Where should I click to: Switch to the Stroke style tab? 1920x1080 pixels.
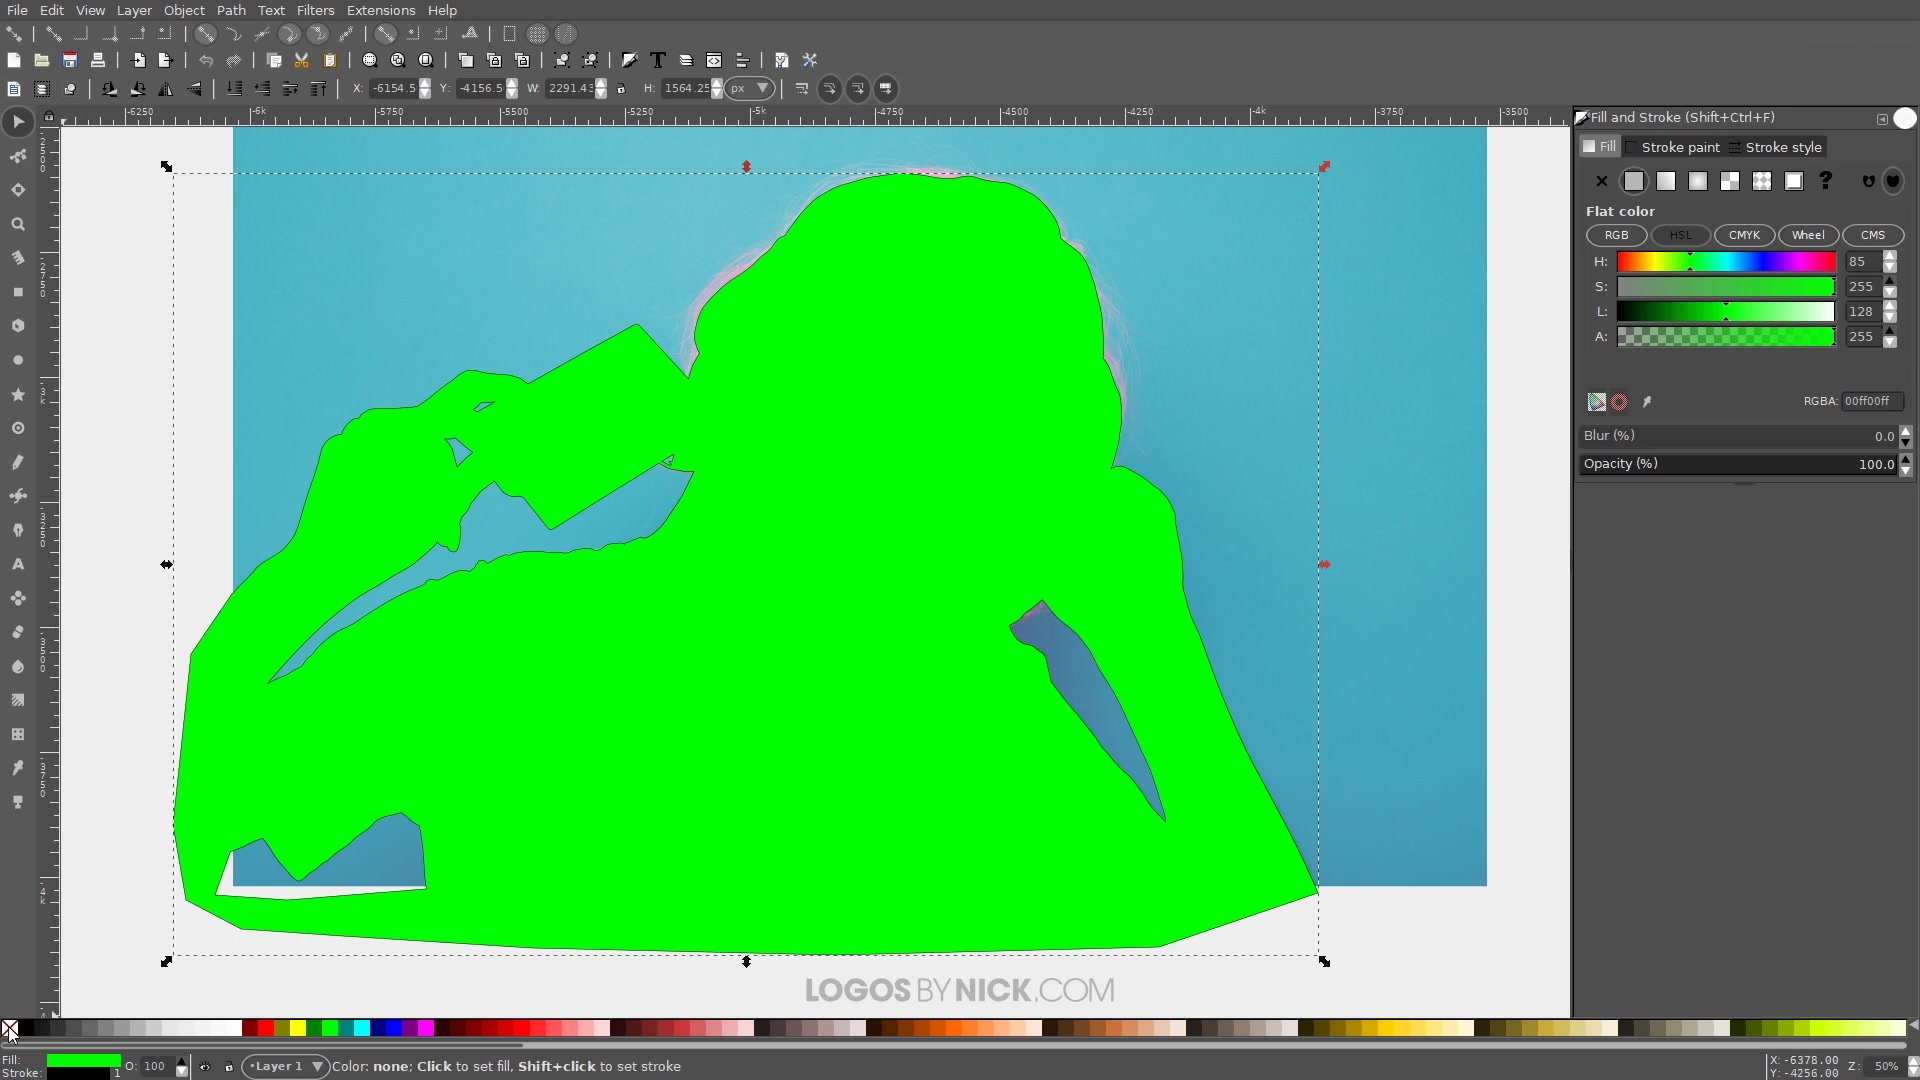[x=1781, y=147]
